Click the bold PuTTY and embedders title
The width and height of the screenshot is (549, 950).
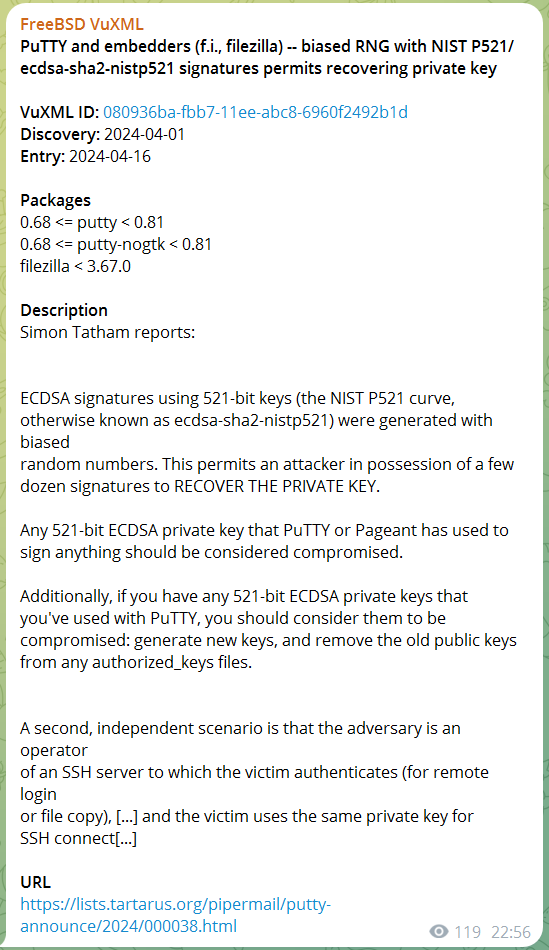coord(267,57)
